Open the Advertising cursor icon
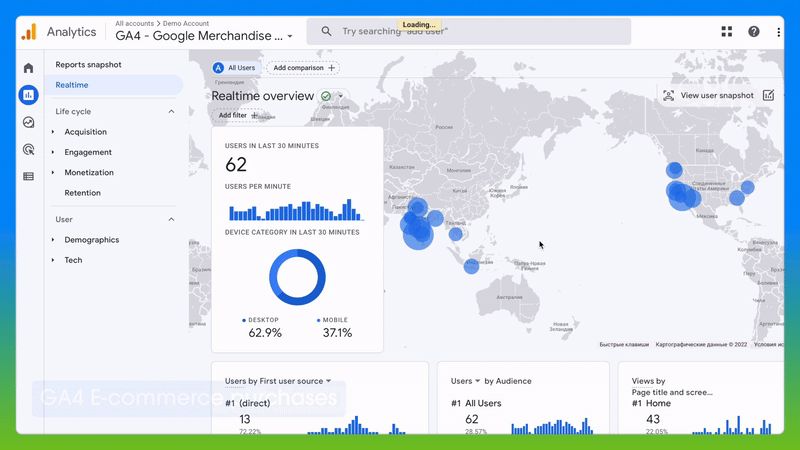 point(29,149)
